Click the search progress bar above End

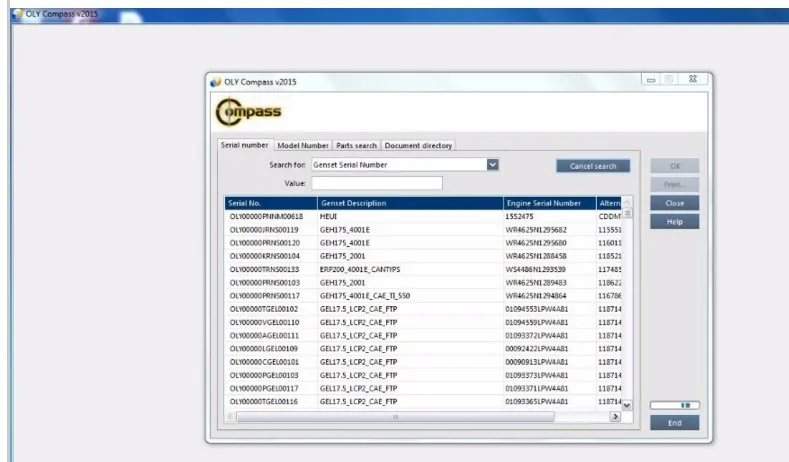[674, 405]
